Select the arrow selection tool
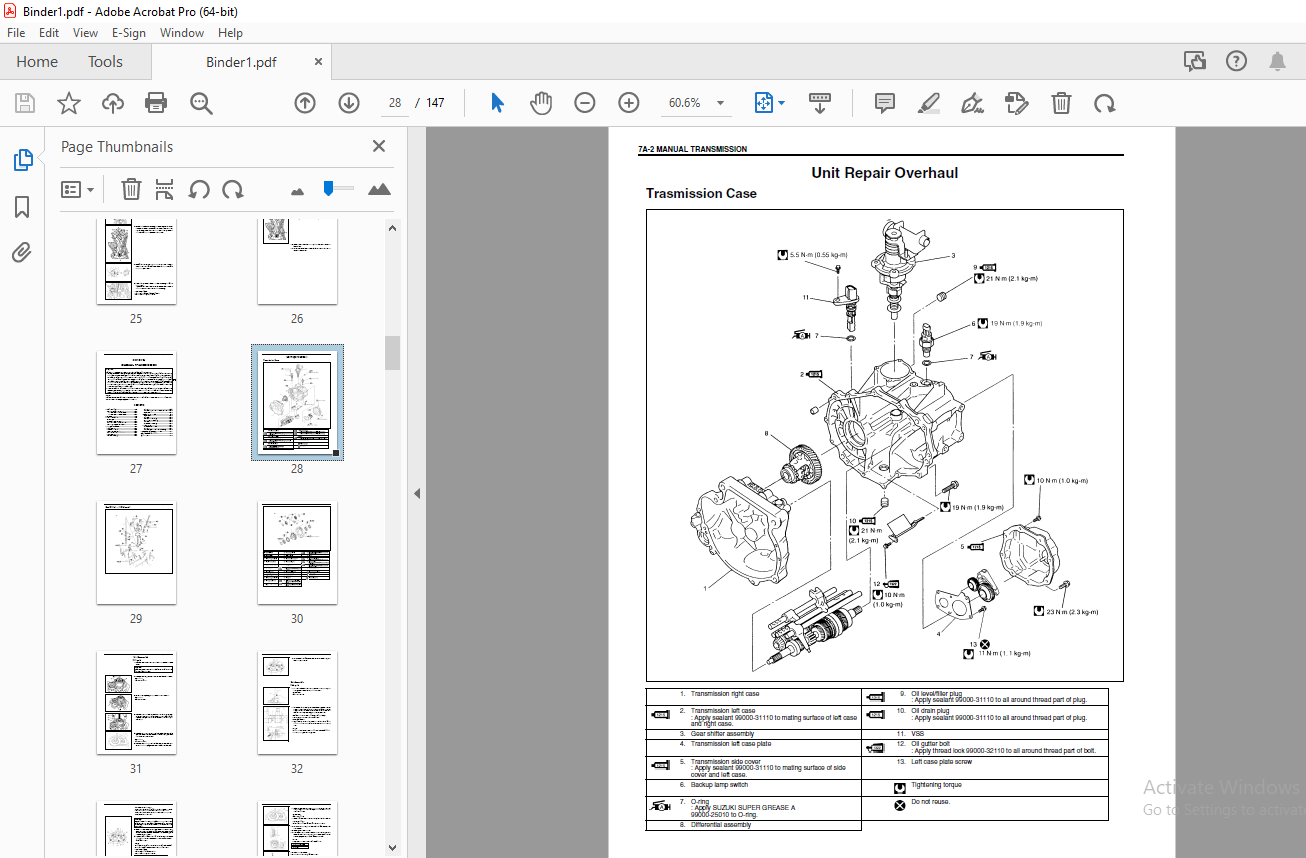 497,103
